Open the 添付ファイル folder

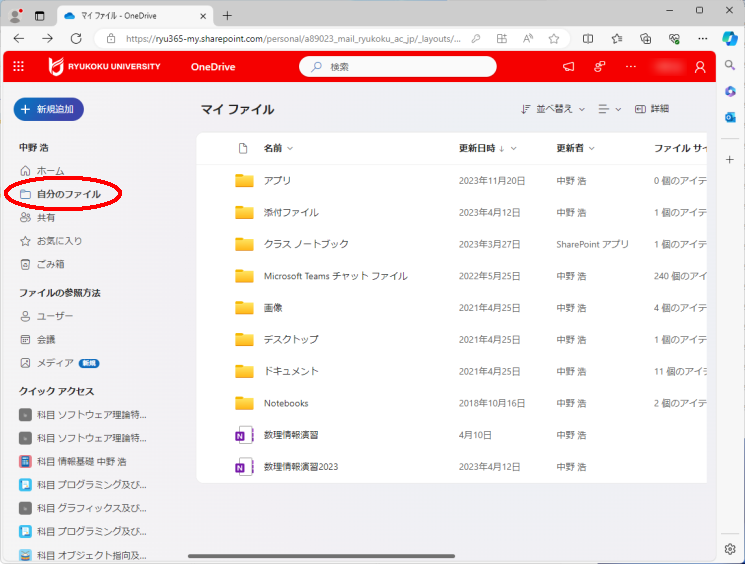tap(291, 212)
